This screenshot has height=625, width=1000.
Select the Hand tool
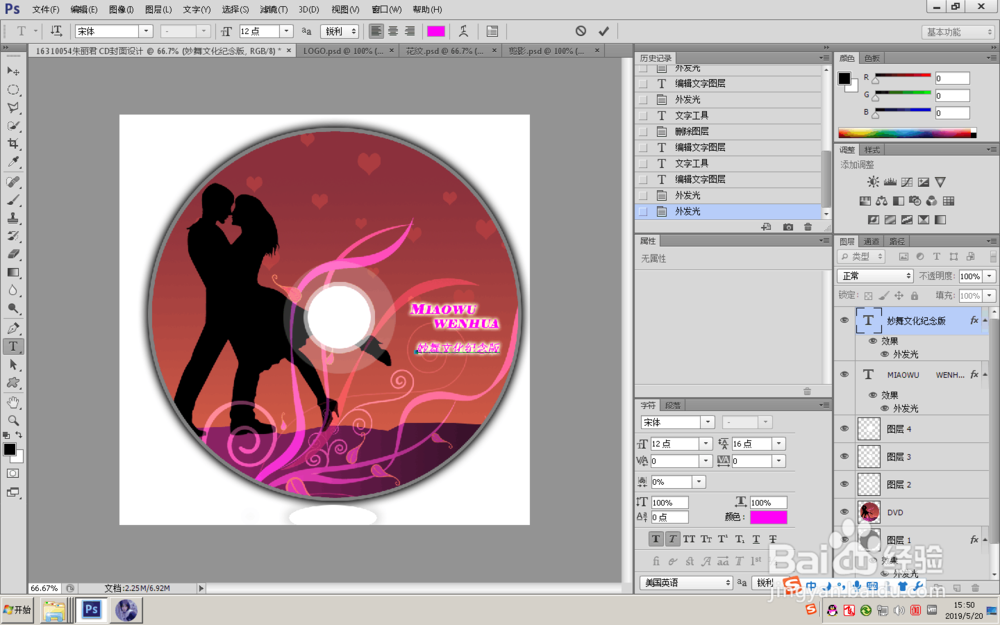13,402
